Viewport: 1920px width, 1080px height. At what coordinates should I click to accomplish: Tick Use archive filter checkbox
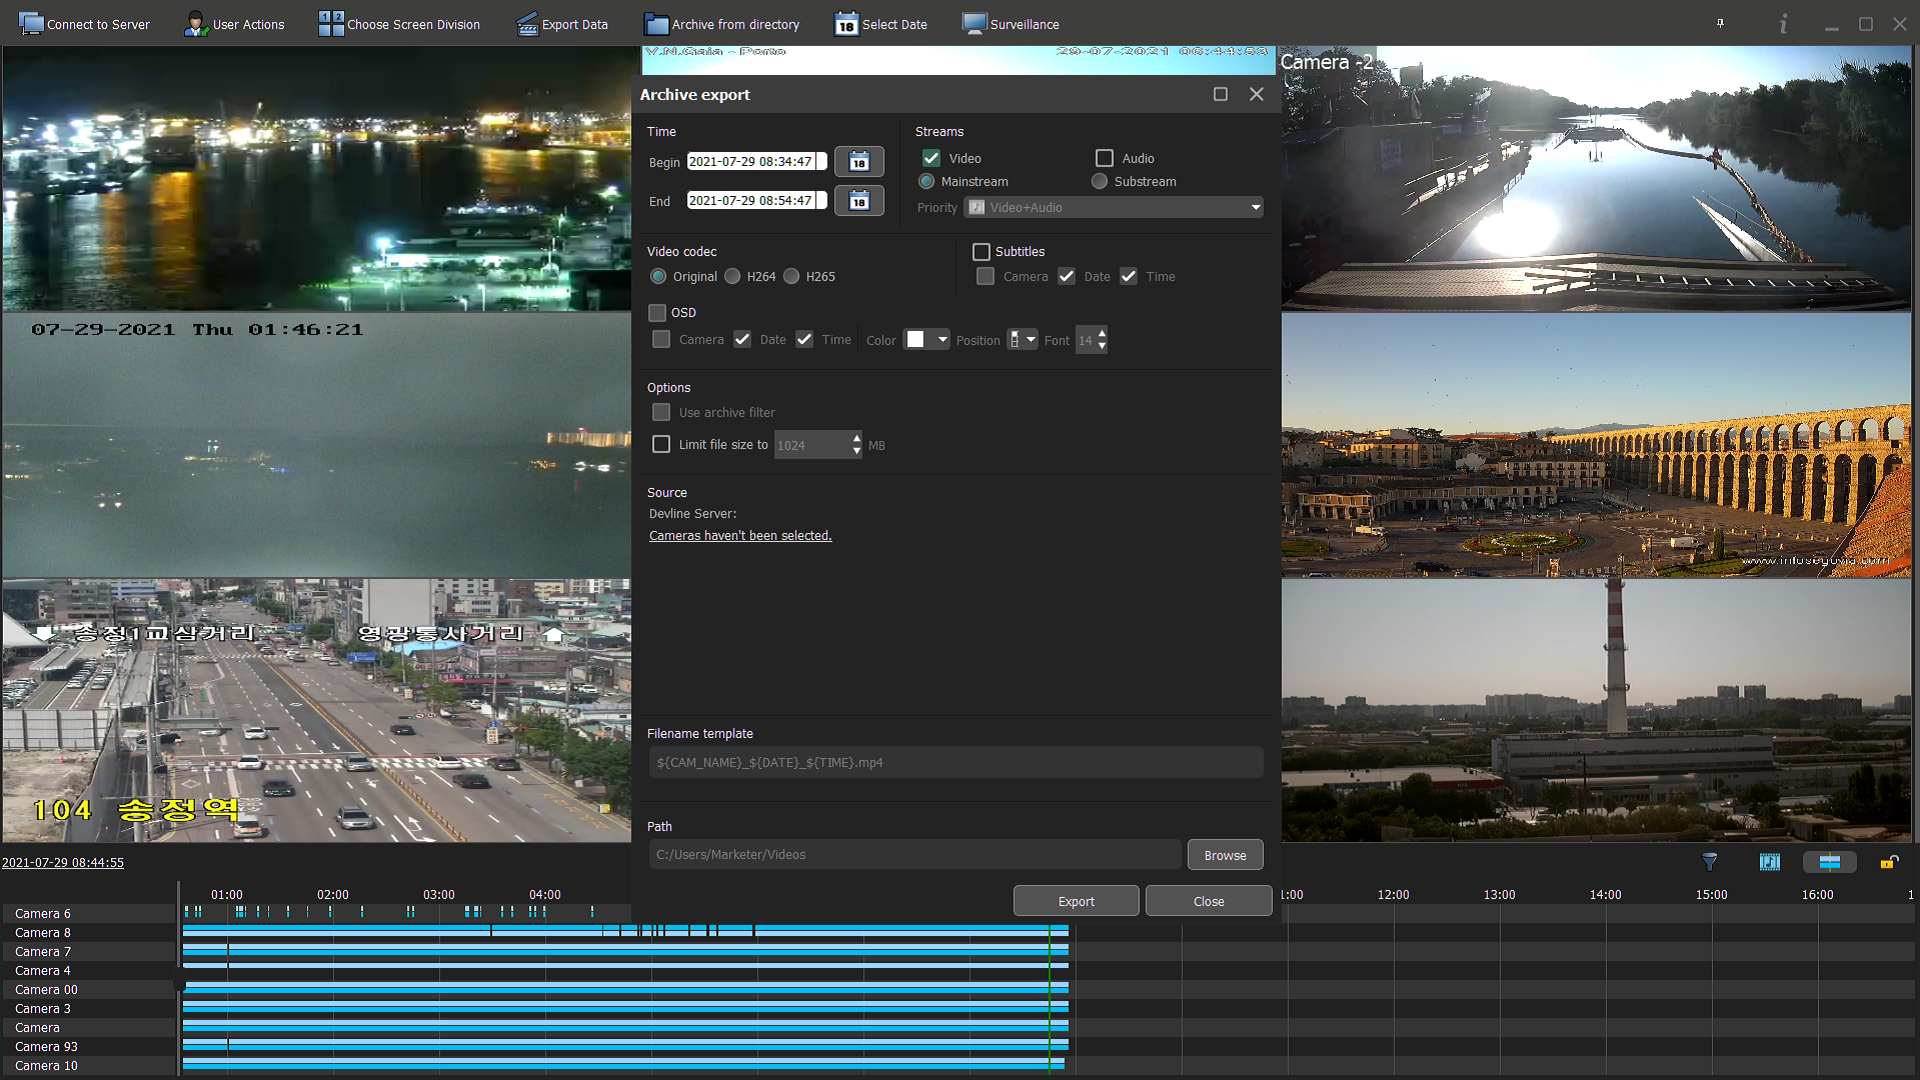[x=661, y=412]
